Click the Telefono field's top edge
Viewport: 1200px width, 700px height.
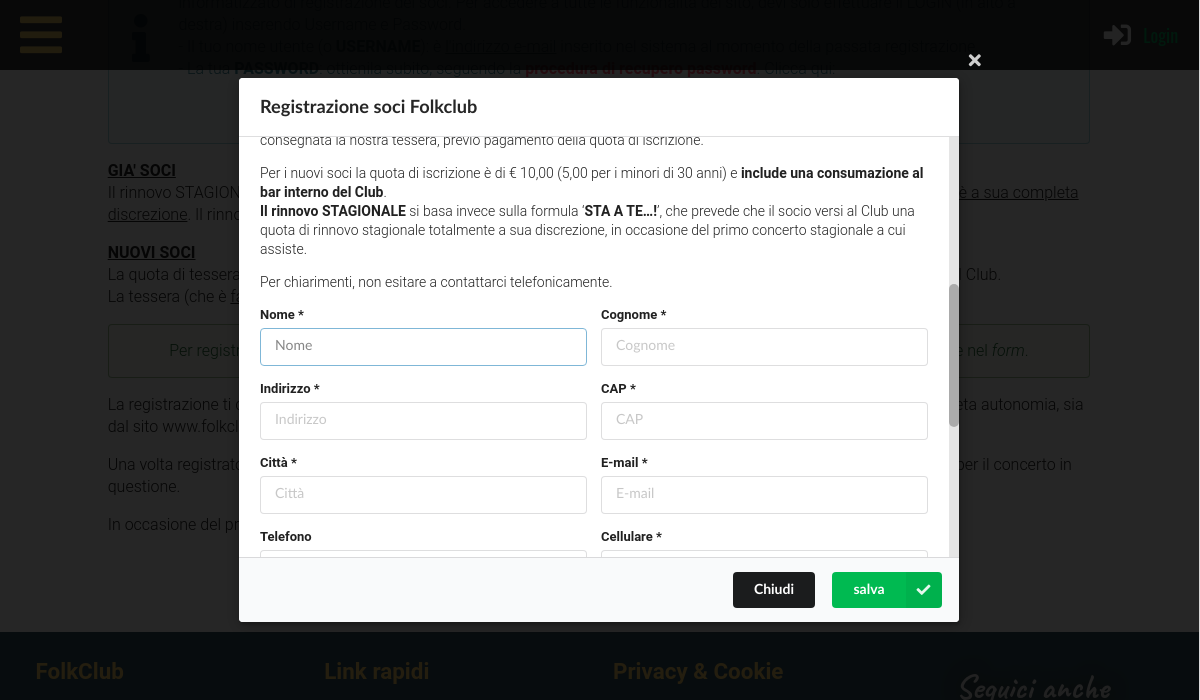(x=423, y=553)
